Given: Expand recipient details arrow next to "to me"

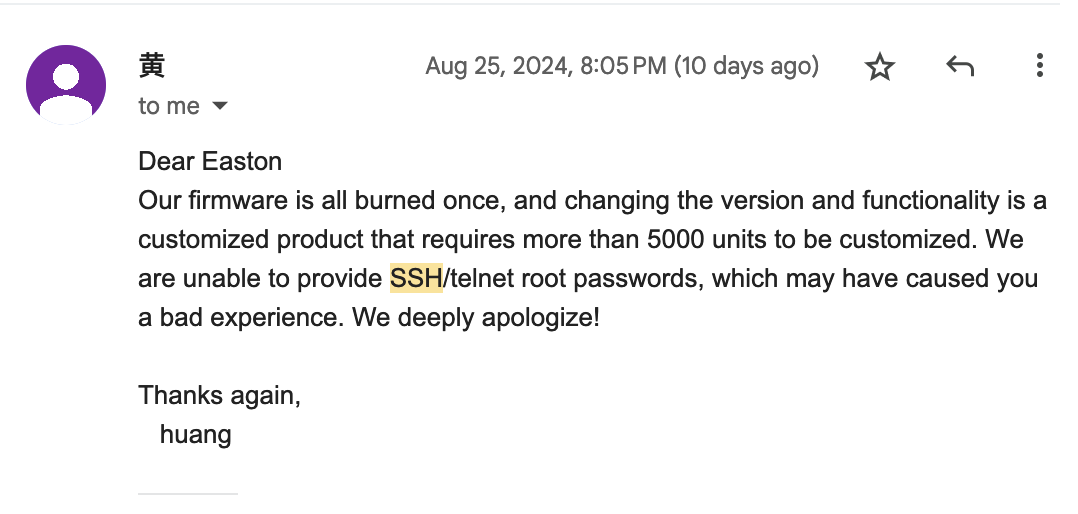Looking at the screenshot, I should click(220, 106).
